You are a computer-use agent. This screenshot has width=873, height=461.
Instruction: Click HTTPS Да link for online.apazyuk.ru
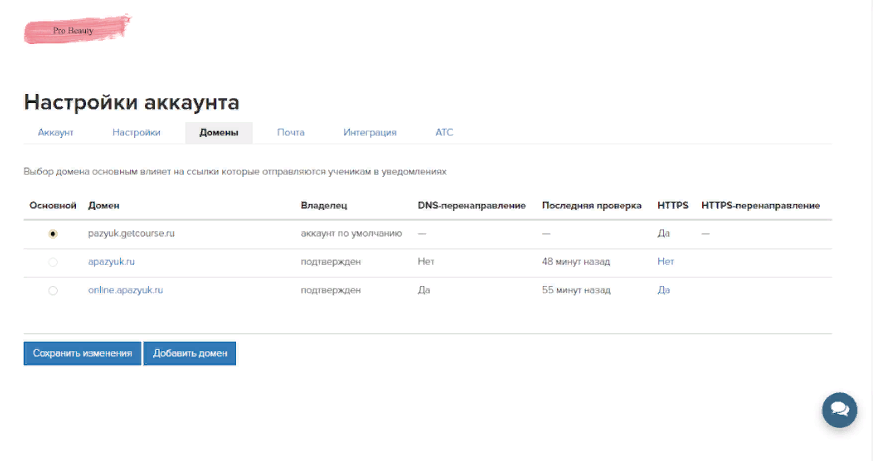[x=664, y=290]
